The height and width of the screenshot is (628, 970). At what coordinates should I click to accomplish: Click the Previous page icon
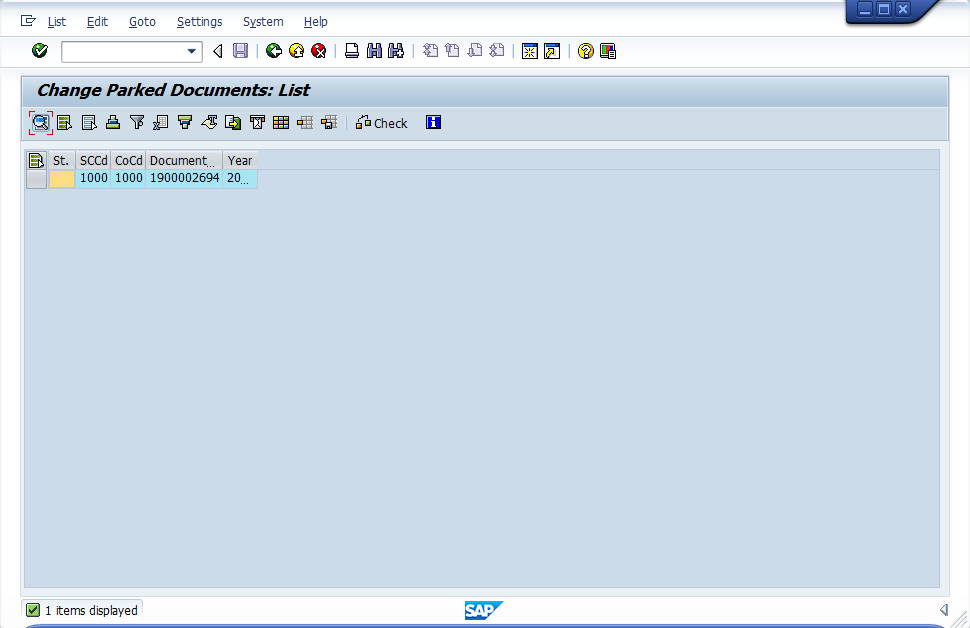[452, 51]
